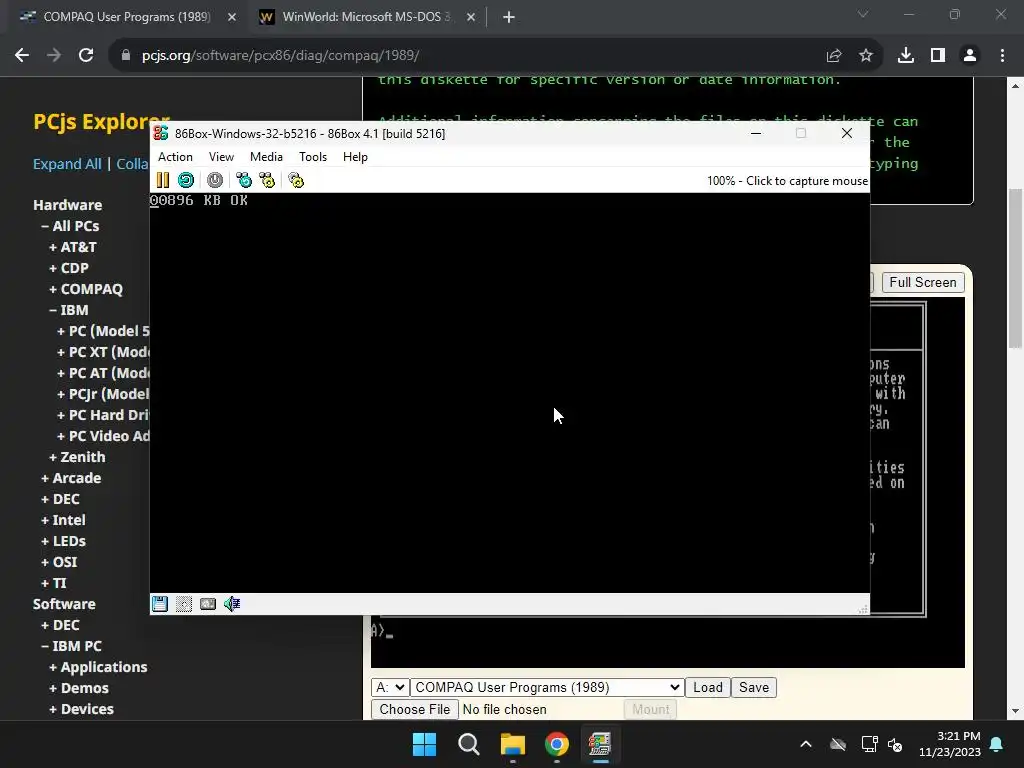
Task: Open Chrome downloads icon
Action: tap(906, 56)
